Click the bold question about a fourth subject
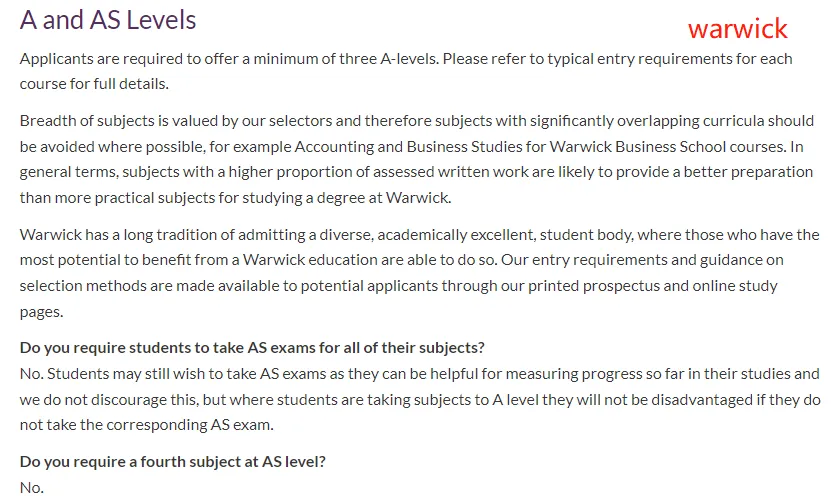The image size is (831, 496). pos(172,462)
